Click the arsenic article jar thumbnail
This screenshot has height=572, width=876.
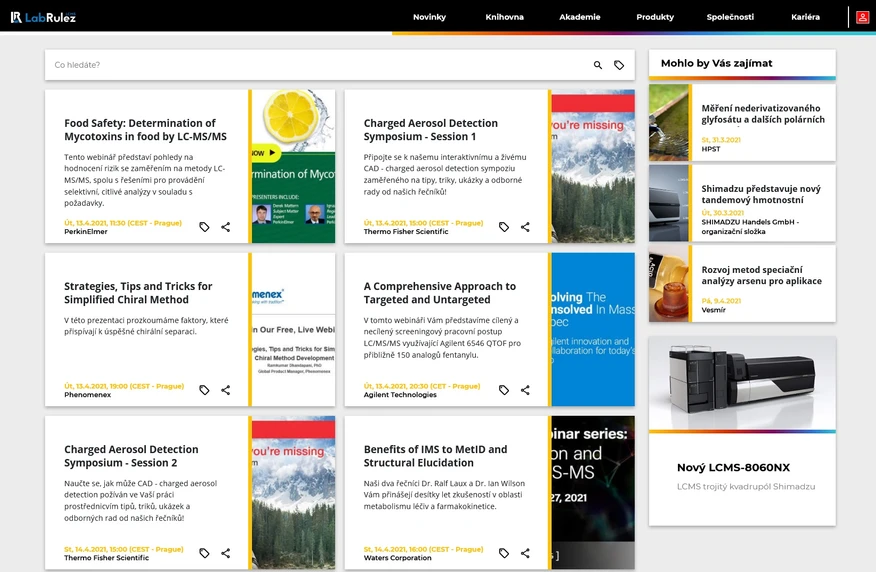click(669, 284)
